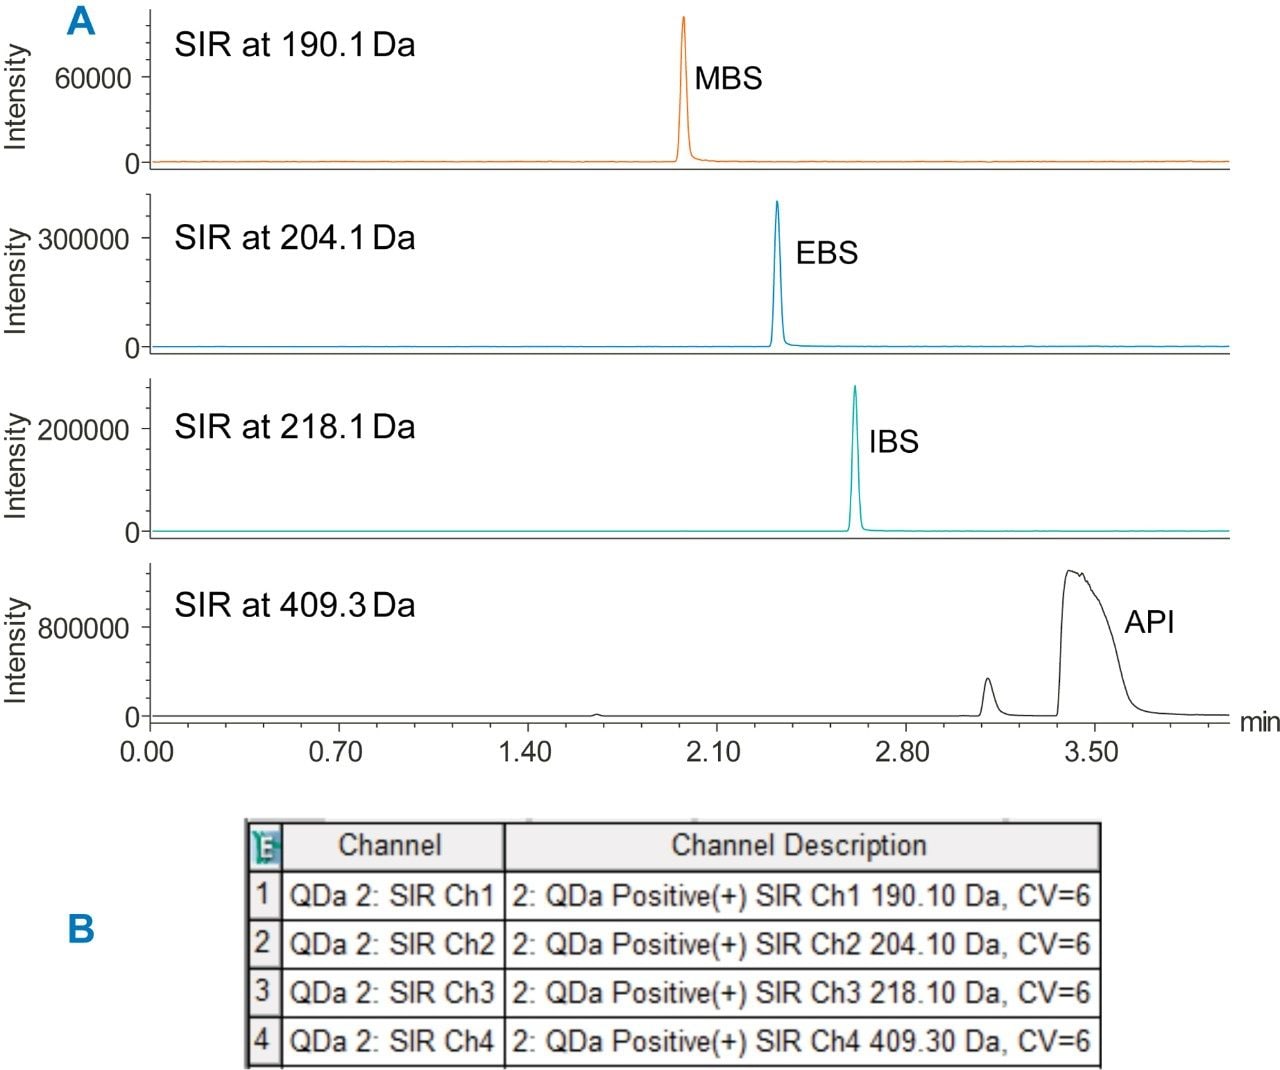Click the 190.10 Da channel description cell

click(800, 895)
